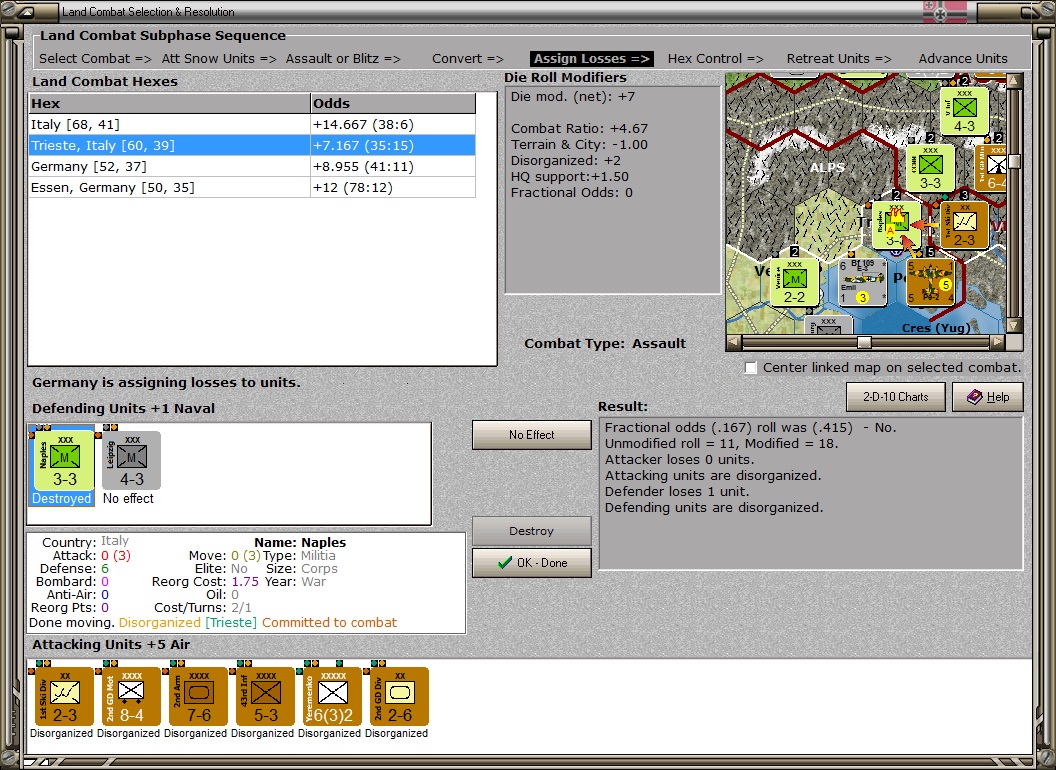Screen dimensions: 1056x770
Task: Click the Disorganized label under 2nd Arm
Action: pos(195,733)
